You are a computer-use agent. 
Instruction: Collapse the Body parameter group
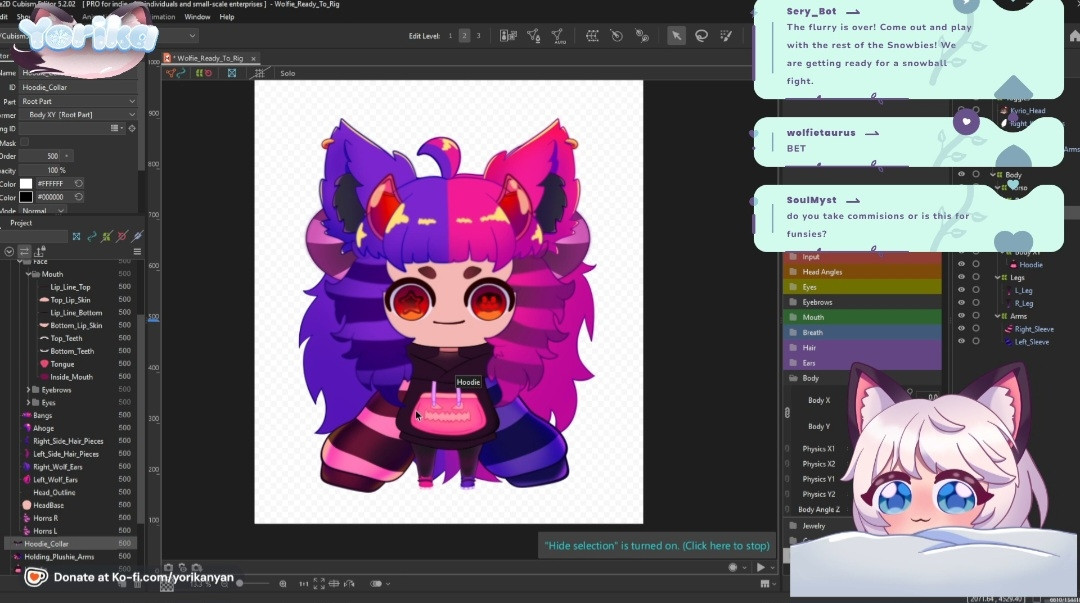(793, 378)
